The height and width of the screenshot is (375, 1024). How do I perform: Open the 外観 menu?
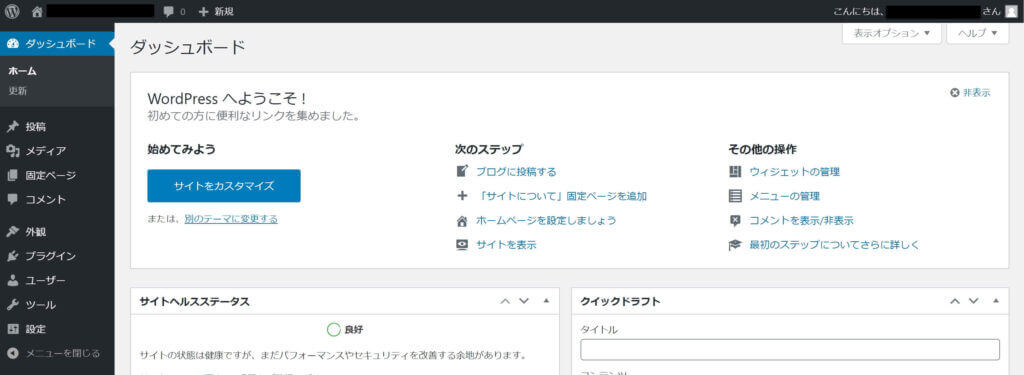click(x=57, y=232)
